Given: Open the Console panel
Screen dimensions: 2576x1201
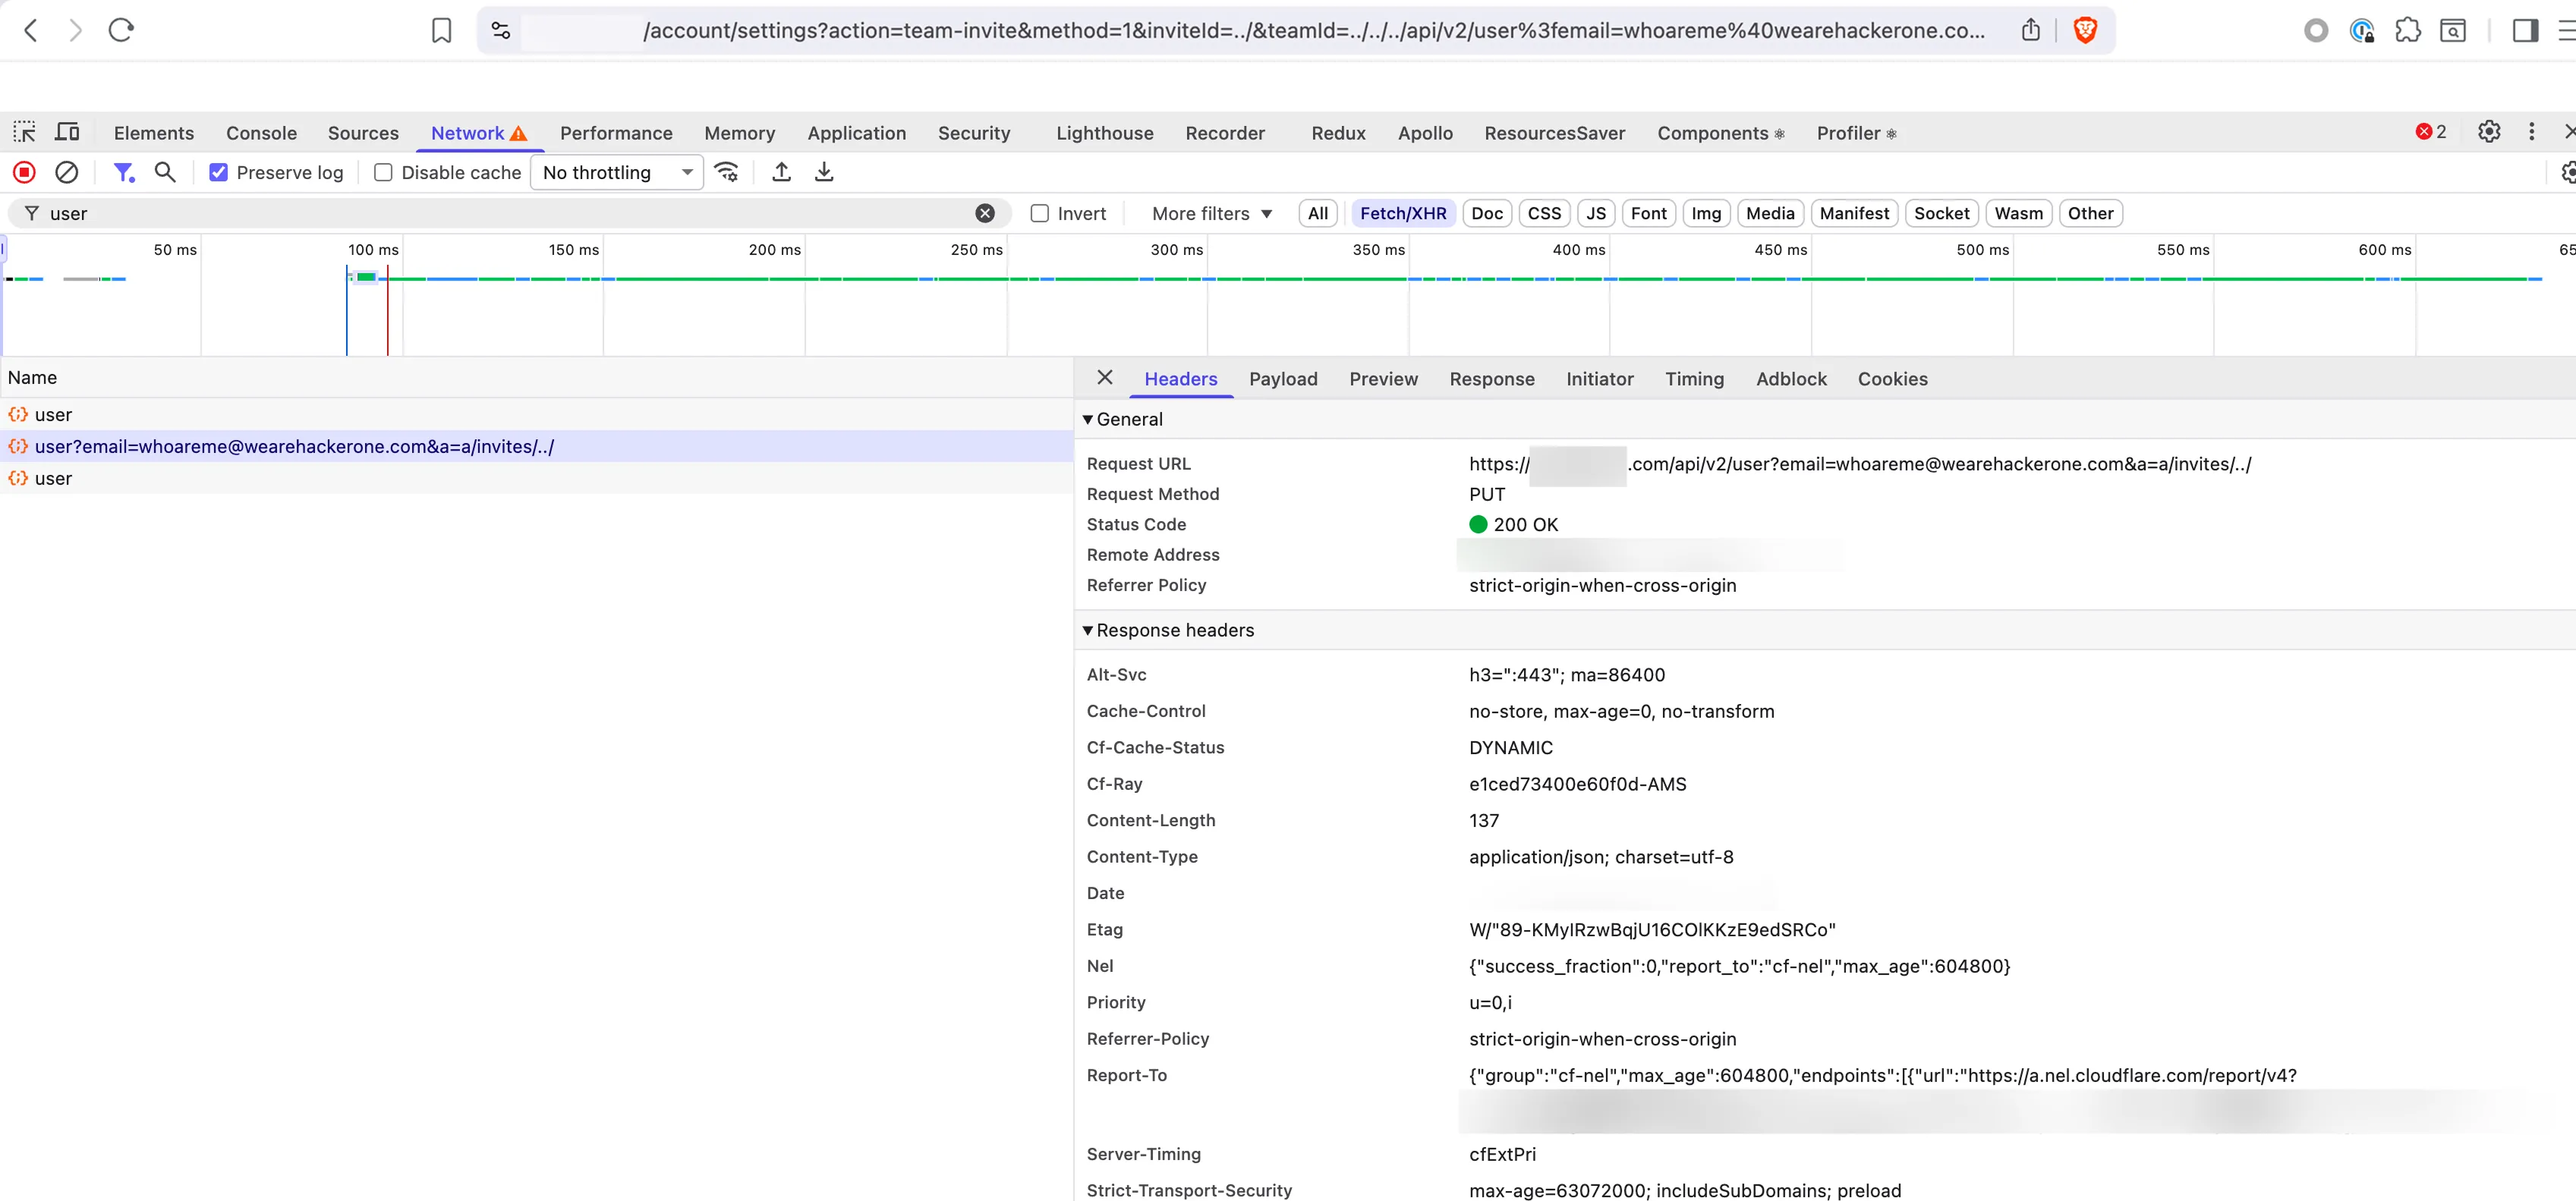Looking at the screenshot, I should pyautogui.click(x=260, y=131).
